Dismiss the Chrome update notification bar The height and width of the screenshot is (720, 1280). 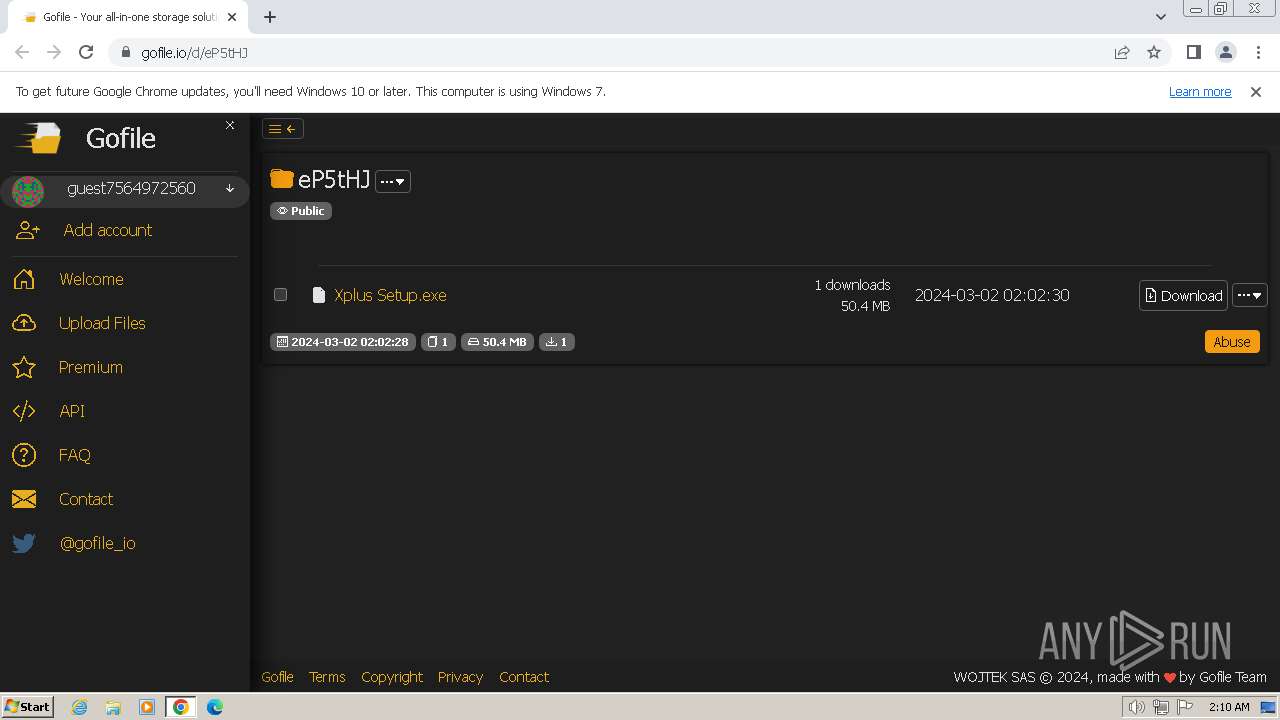(x=1256, y=91)
